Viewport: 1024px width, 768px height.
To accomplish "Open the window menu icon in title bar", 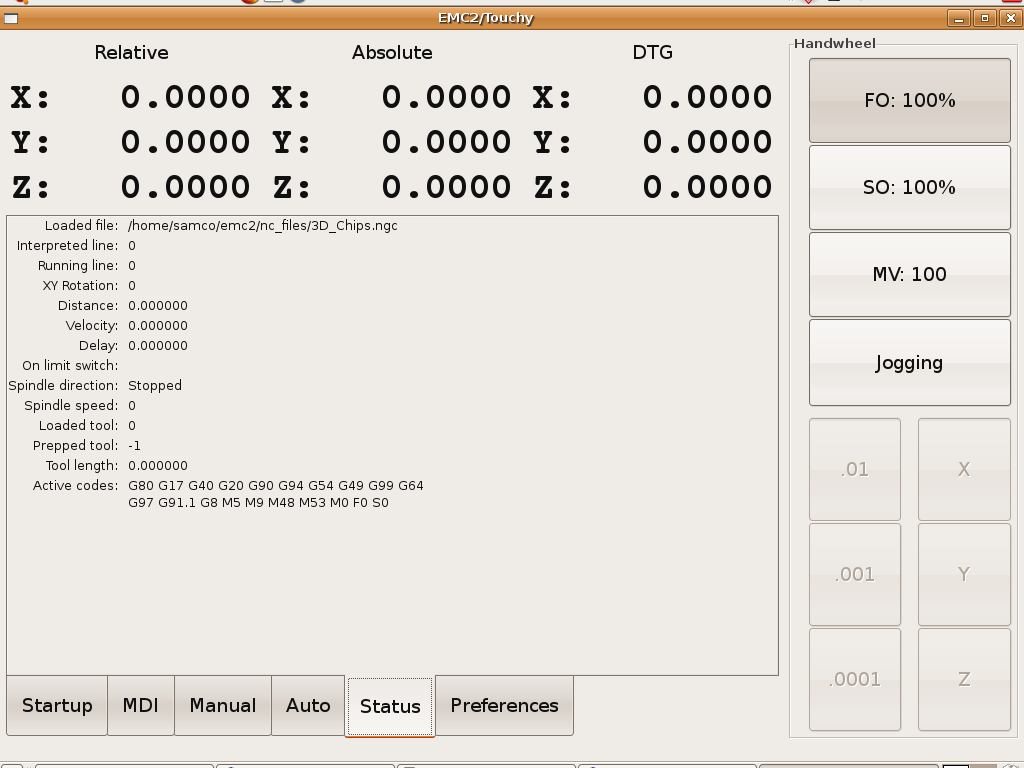I will click(10, 18).
